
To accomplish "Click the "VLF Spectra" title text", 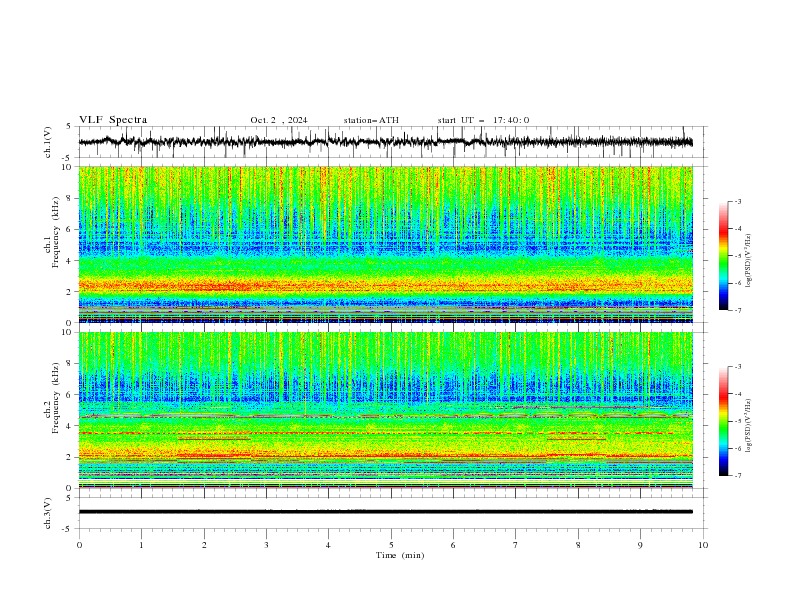I will (113, 120).
